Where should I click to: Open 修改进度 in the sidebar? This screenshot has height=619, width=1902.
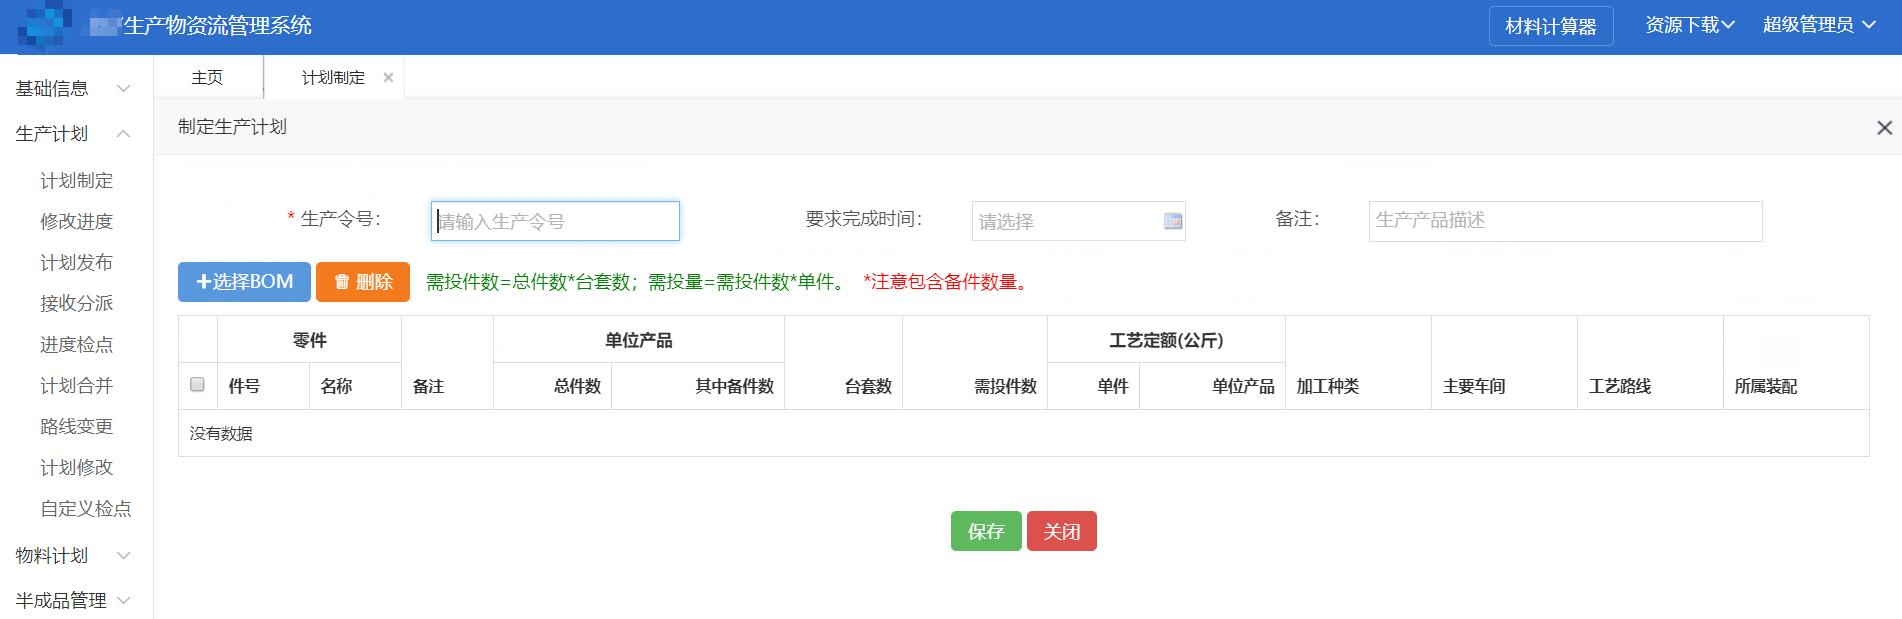pos(76,222)
